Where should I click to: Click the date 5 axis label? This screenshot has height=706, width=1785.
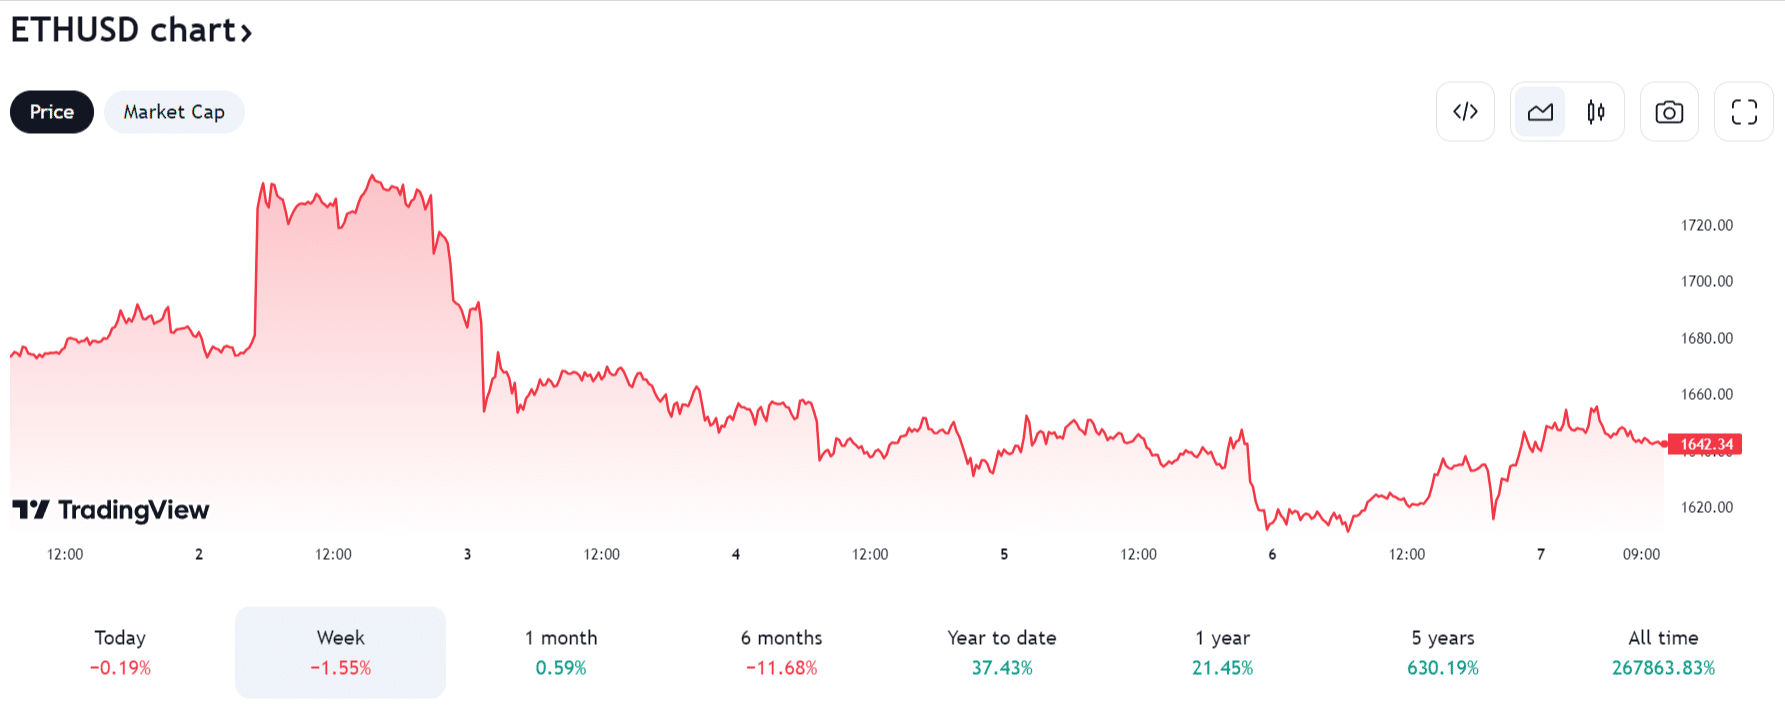coord(1004,554)
